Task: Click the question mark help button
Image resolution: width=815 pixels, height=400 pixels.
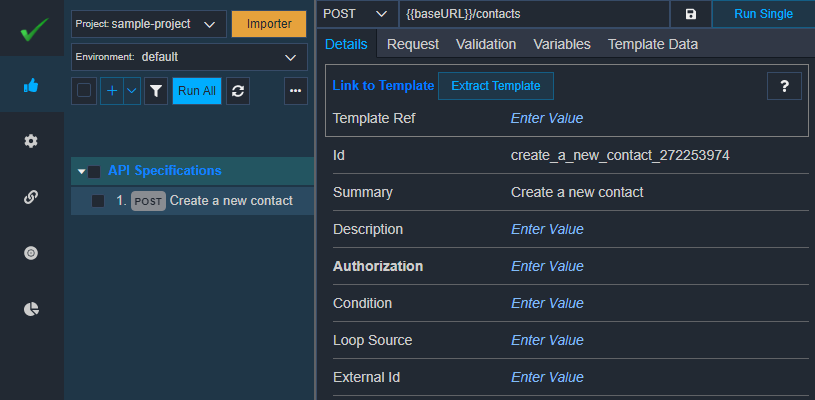Action: pos(784,86)
